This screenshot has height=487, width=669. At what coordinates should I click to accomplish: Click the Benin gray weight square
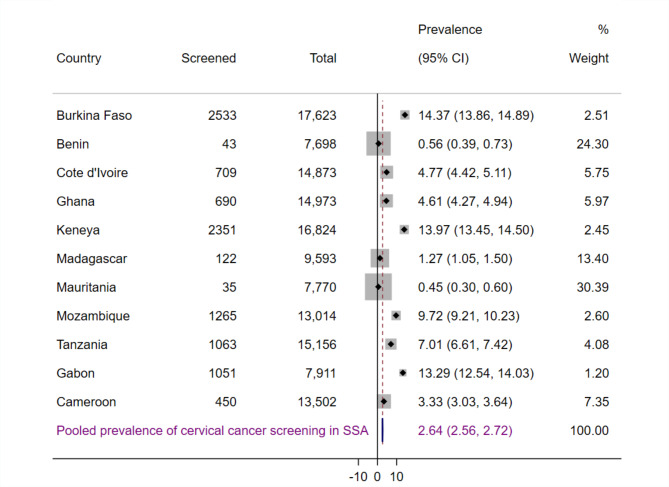pos(378,144)
